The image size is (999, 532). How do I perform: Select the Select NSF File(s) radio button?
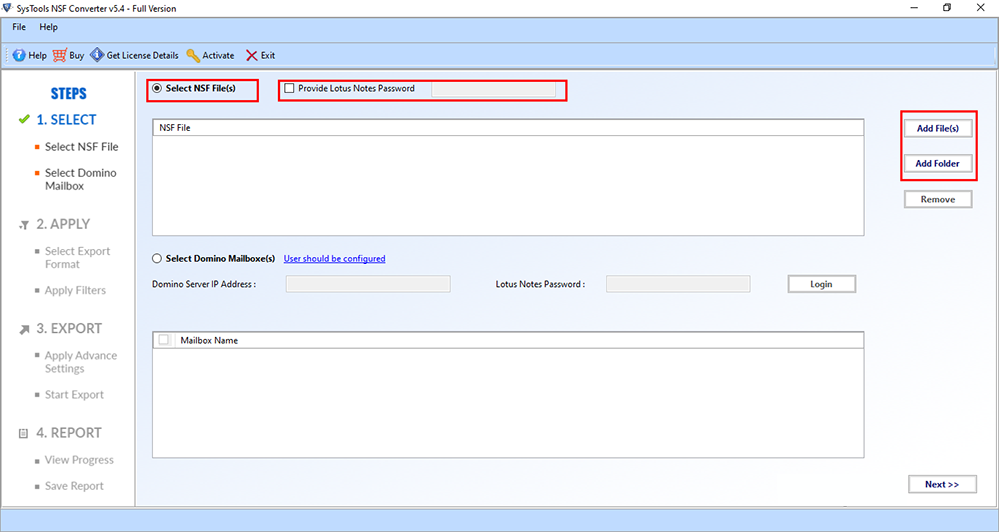157,89
